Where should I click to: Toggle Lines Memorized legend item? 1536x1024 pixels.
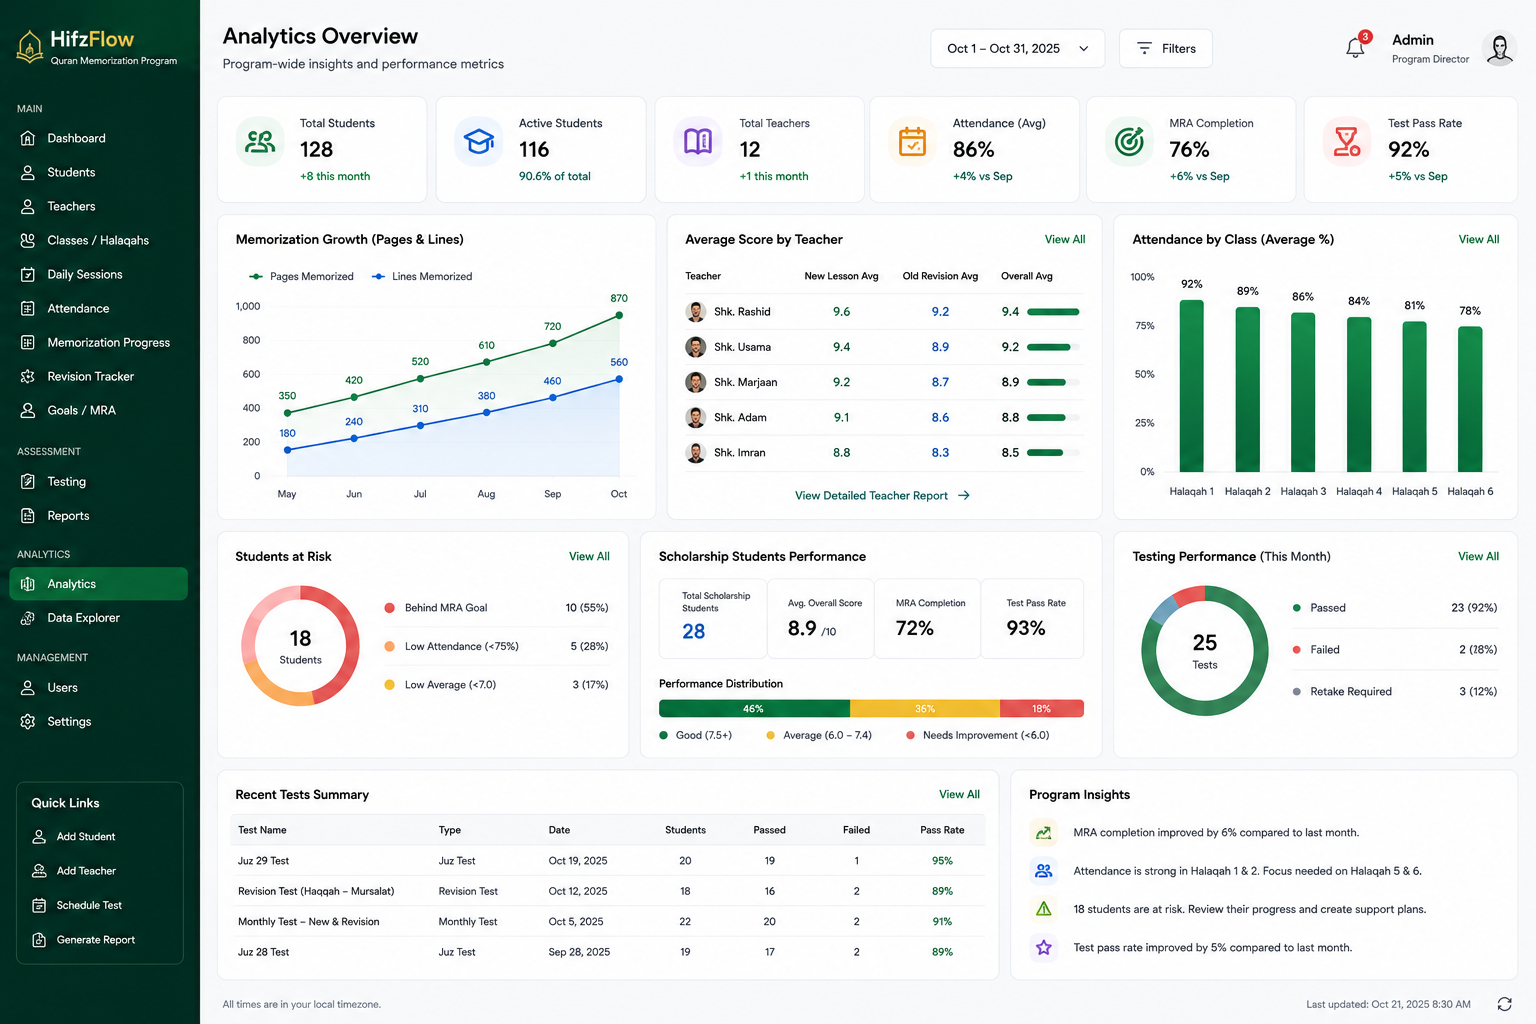(x=422, y=277)
